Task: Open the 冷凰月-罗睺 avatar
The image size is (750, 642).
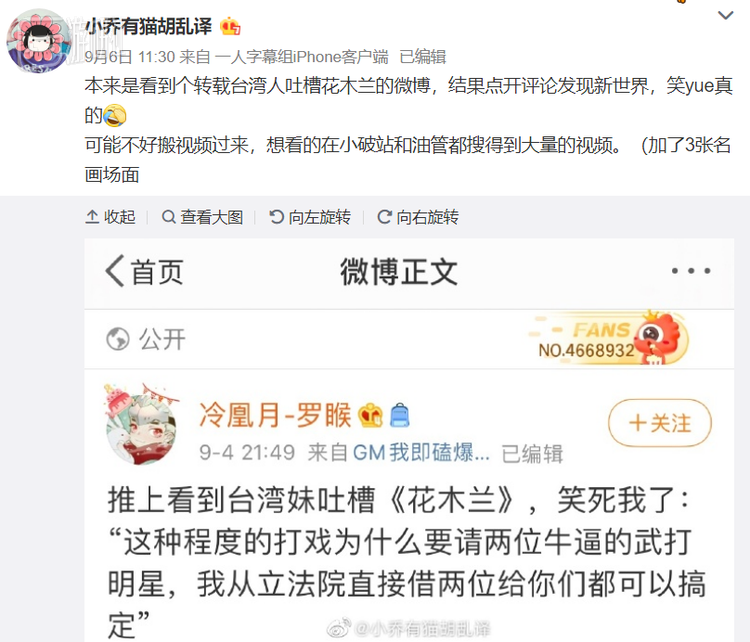Action: point(141,425)
